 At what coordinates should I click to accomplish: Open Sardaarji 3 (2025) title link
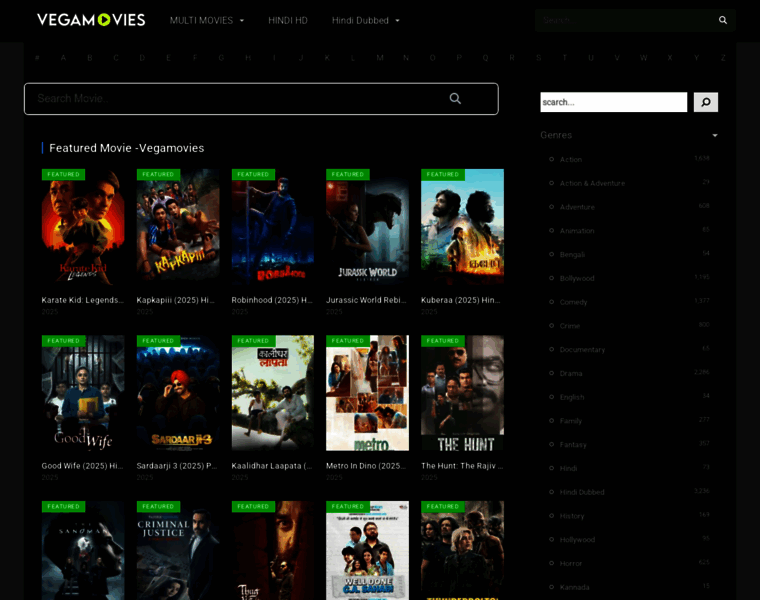[177, 466]
